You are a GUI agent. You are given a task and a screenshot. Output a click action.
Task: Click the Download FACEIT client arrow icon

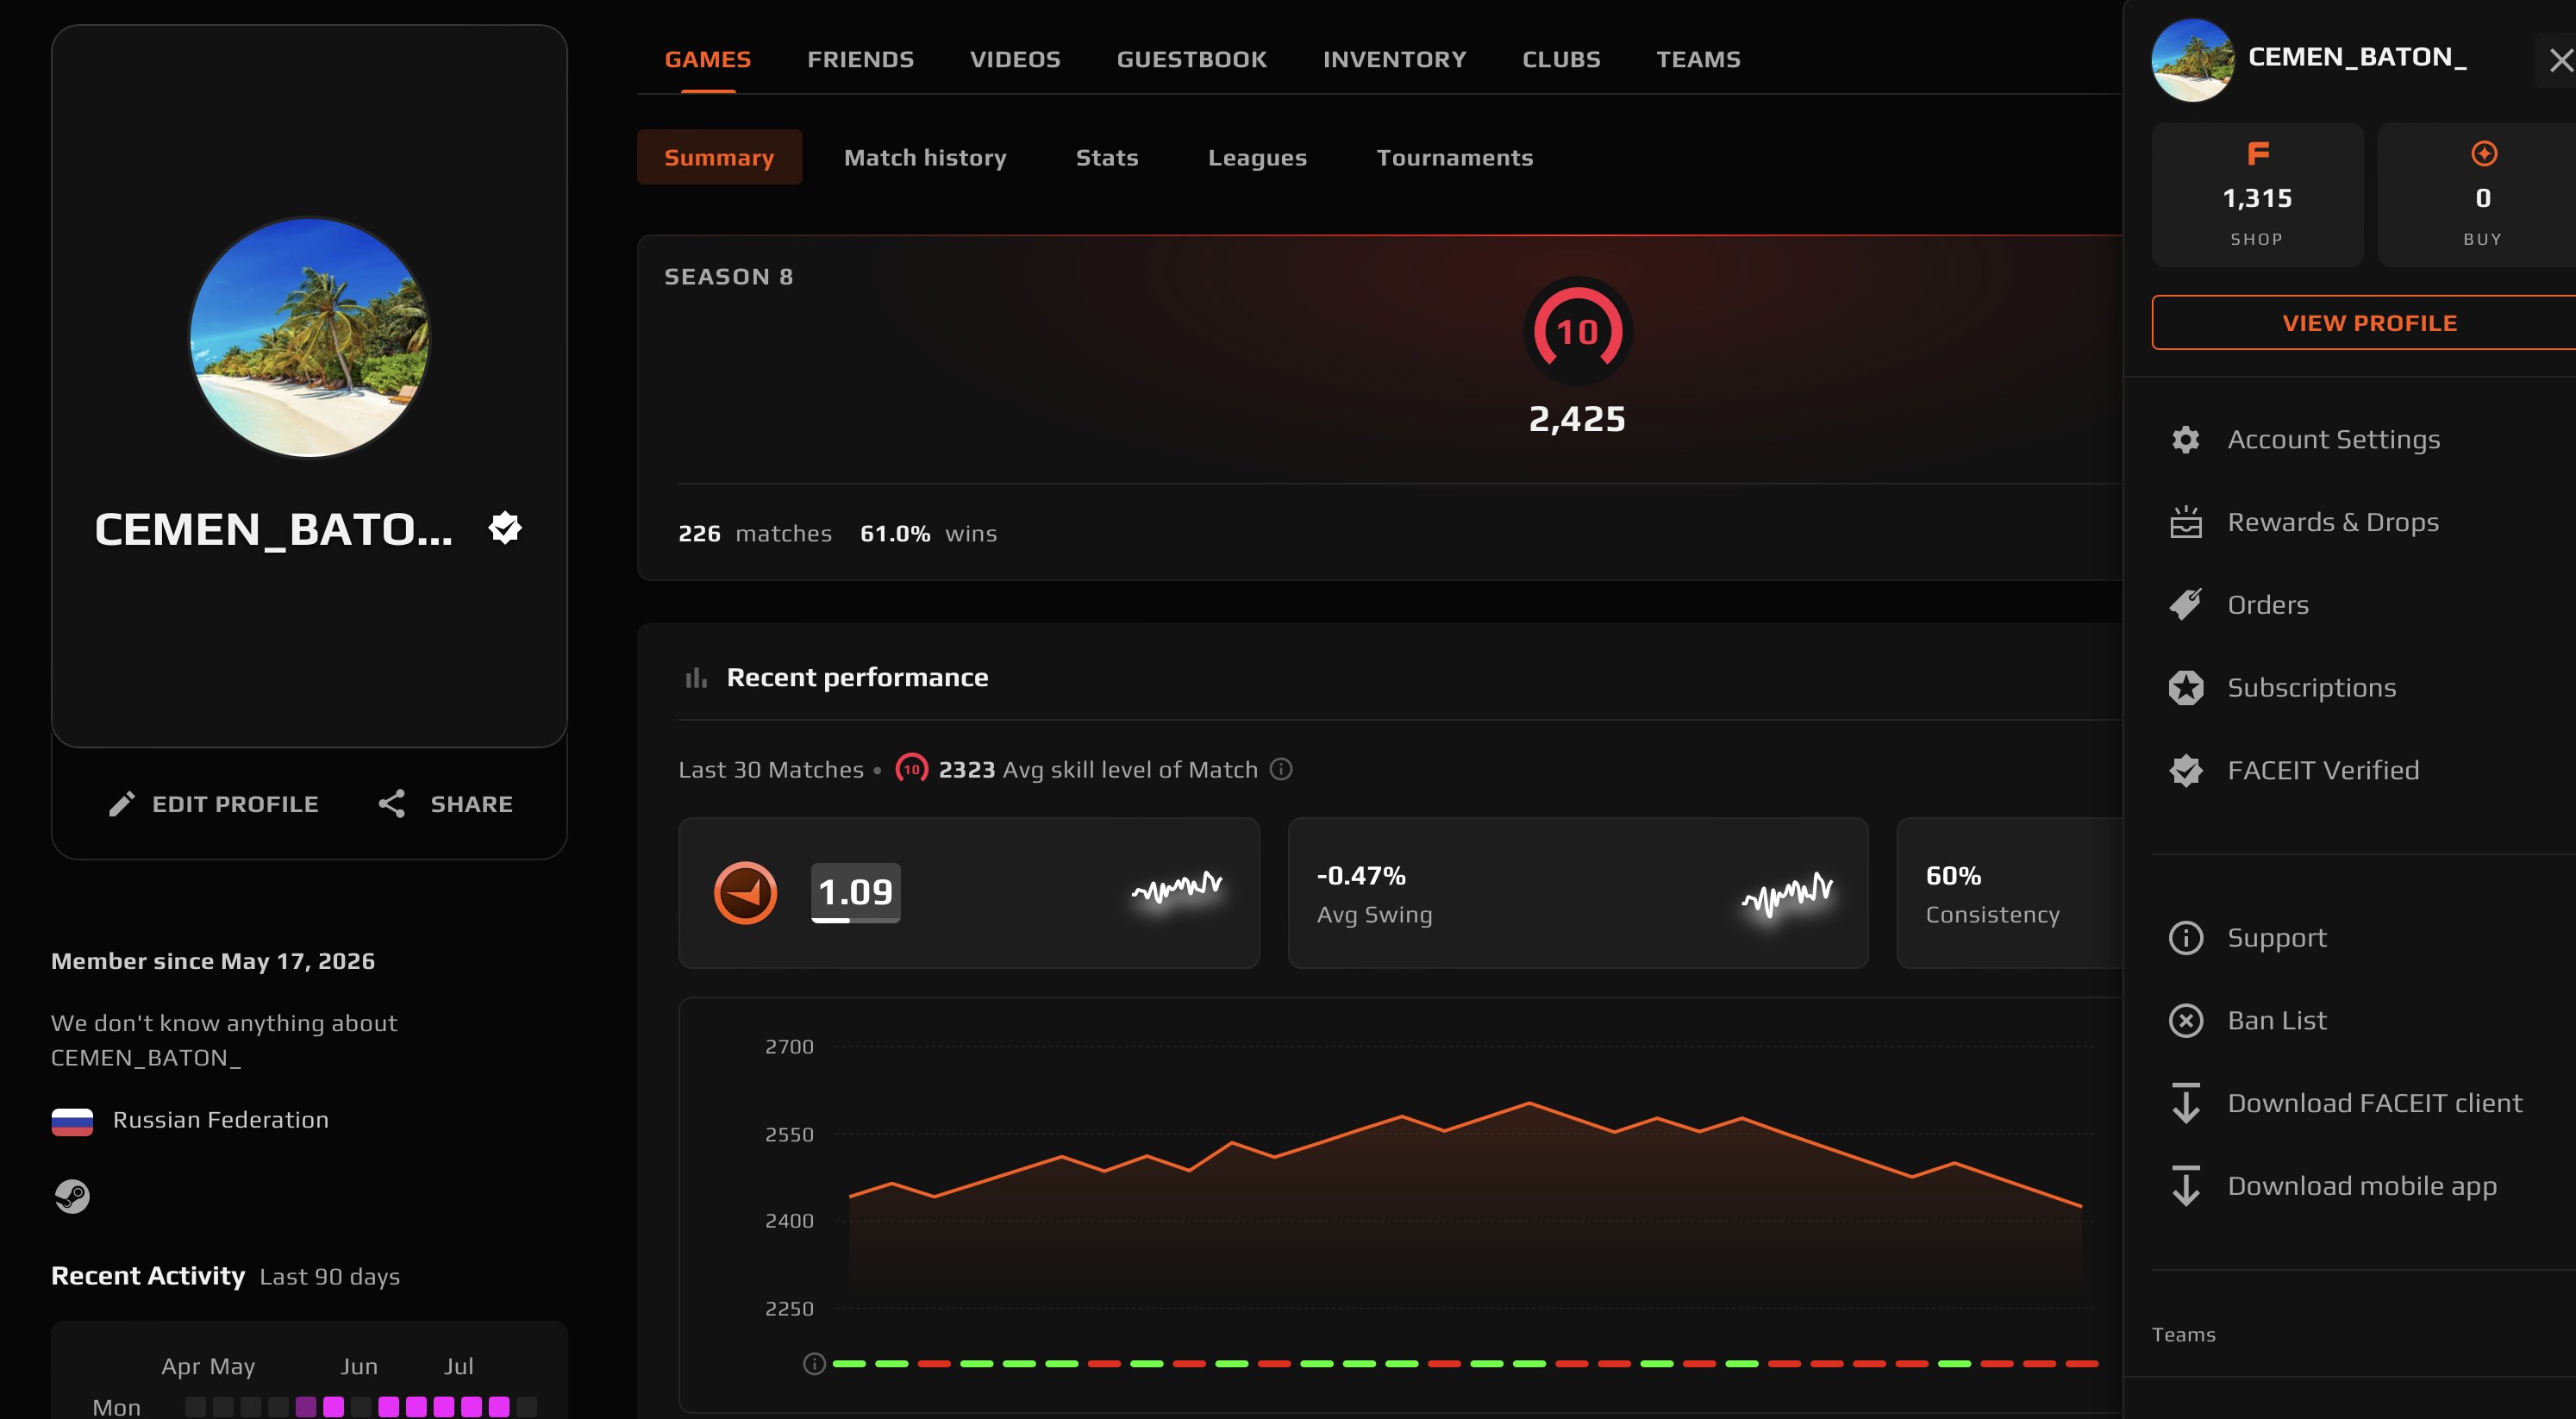click(x=2185, y=1103)
